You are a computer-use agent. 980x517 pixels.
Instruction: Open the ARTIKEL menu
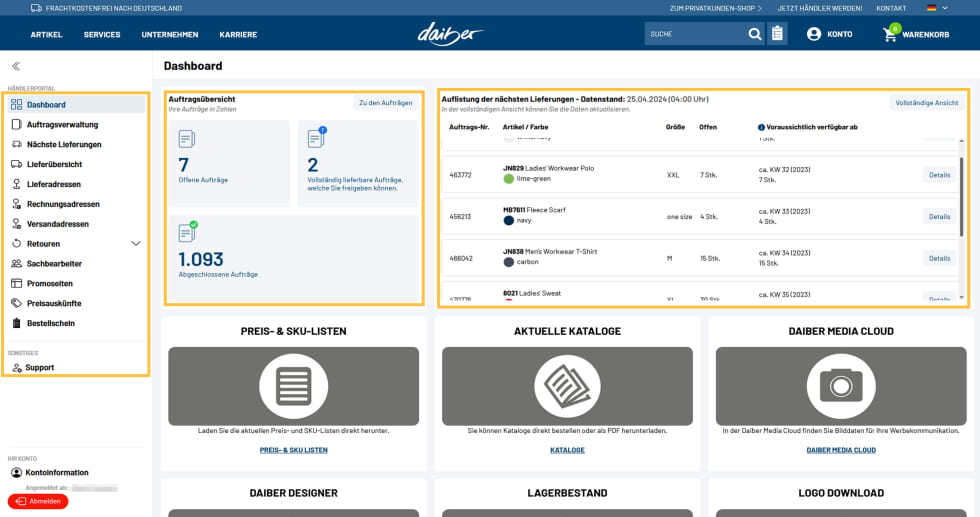46,34
